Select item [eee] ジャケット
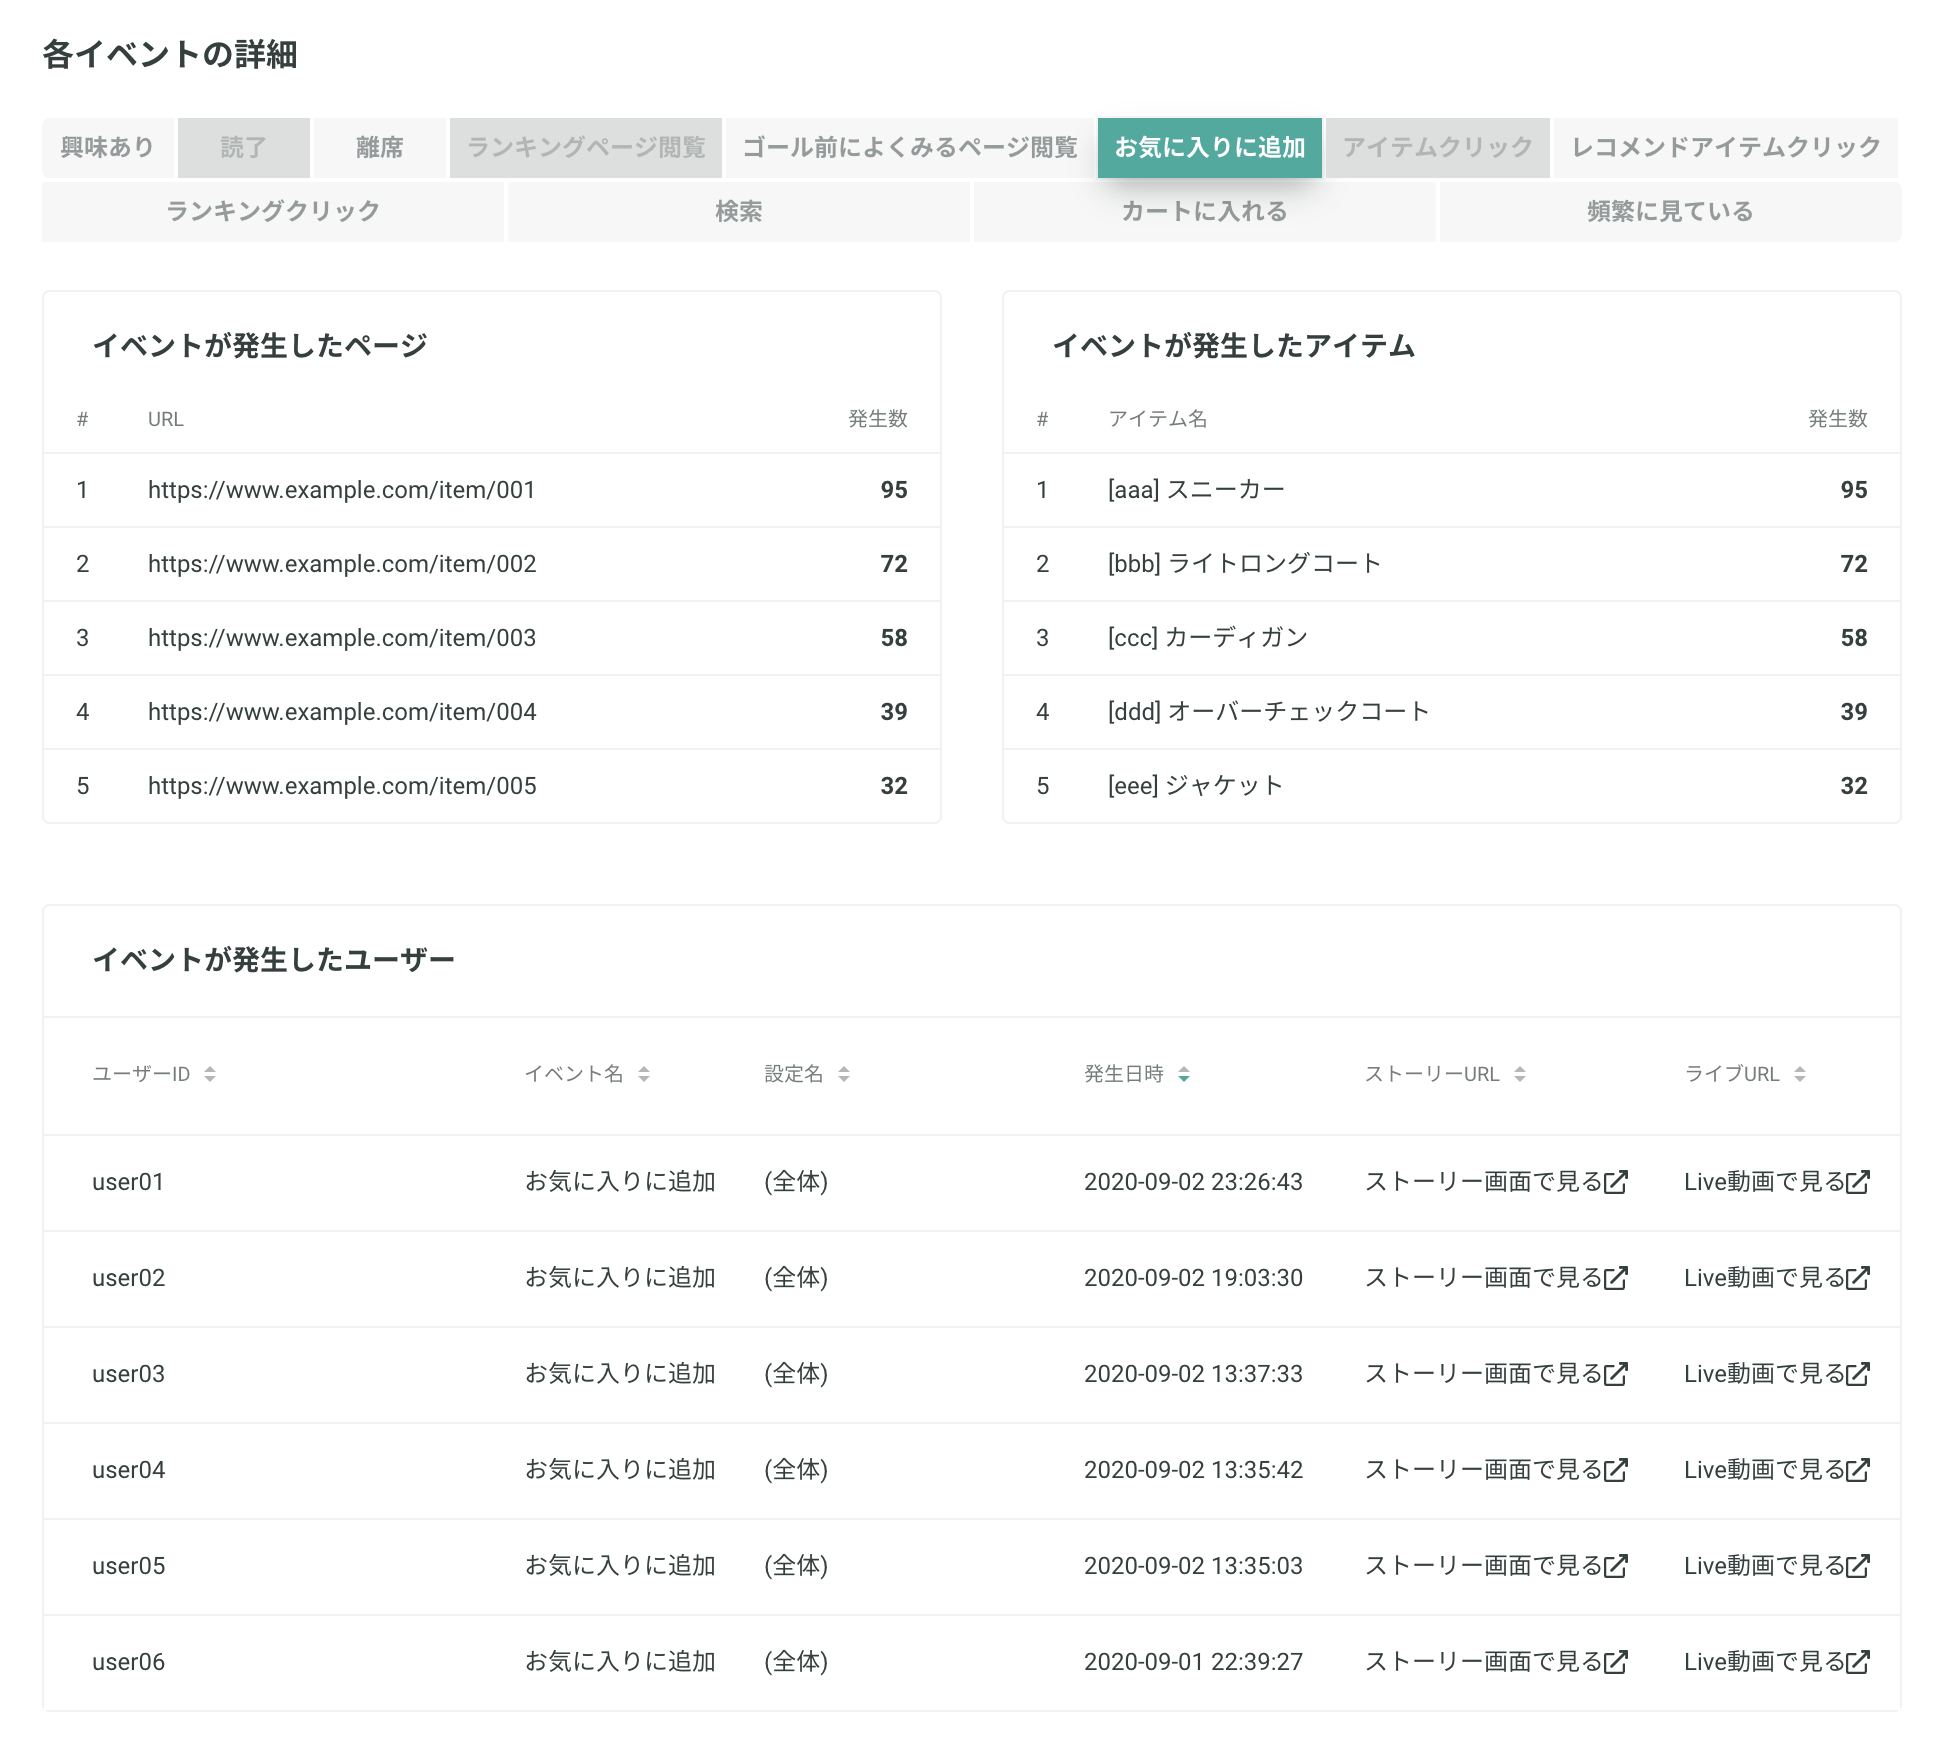This screenshot has height=1746, width=1938. click(1196, 786)
